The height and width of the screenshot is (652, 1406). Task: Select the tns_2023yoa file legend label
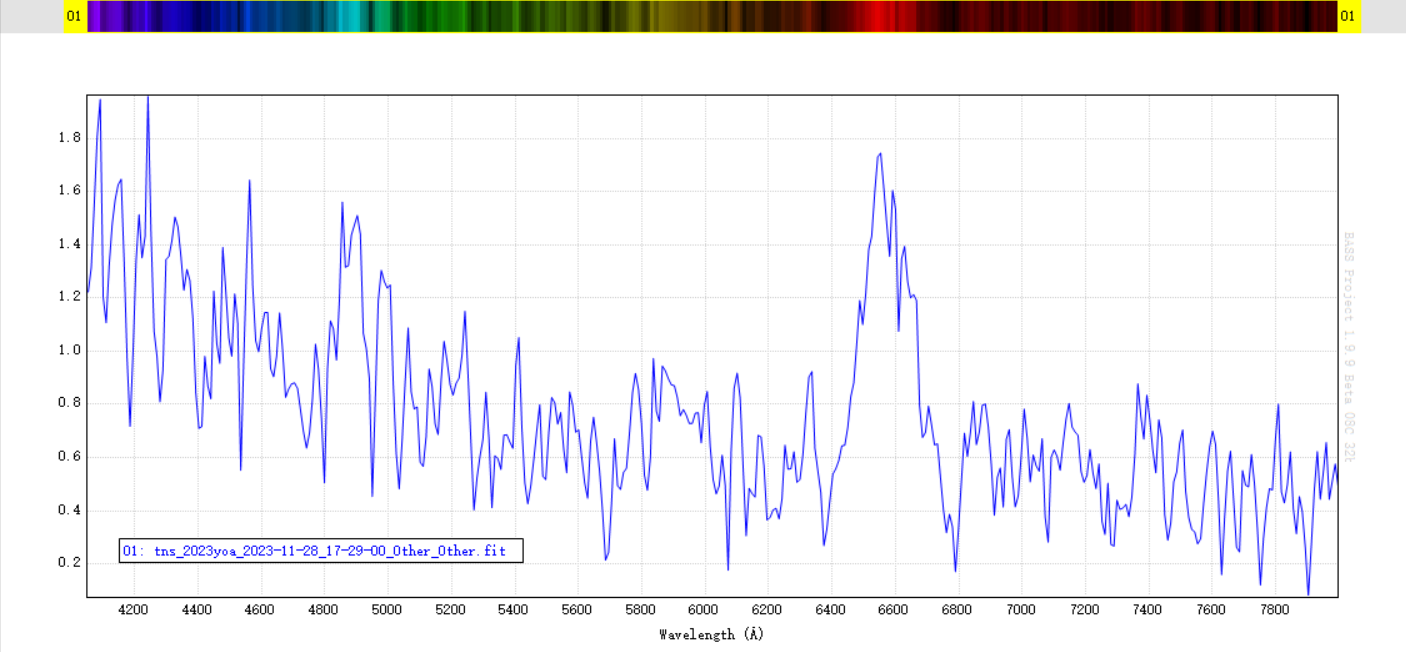coord(320,551)
